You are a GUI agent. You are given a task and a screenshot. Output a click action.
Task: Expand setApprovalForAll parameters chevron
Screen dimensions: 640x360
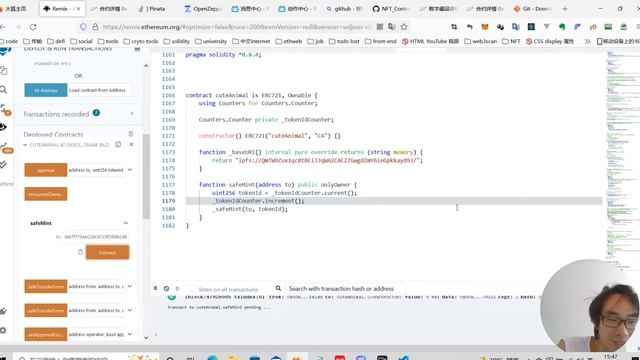(x=130, y=334)
